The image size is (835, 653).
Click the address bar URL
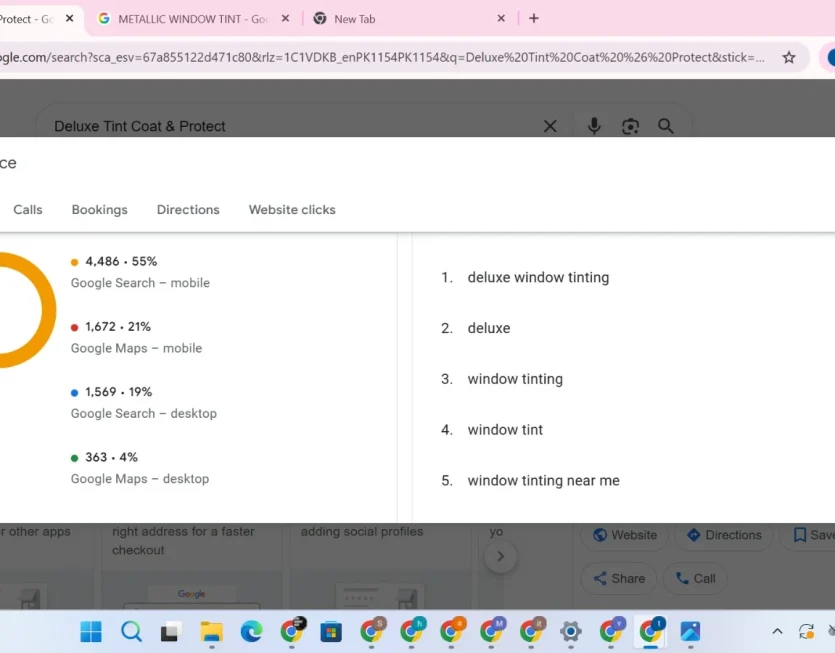pyautogui.click(x=382, y=58)
